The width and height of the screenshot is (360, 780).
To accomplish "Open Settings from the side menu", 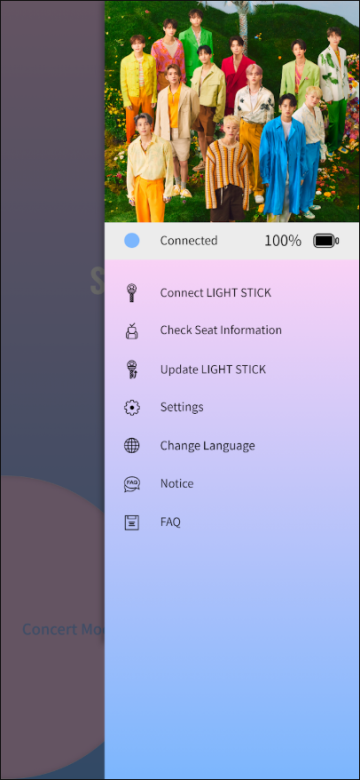I will 181,407.
